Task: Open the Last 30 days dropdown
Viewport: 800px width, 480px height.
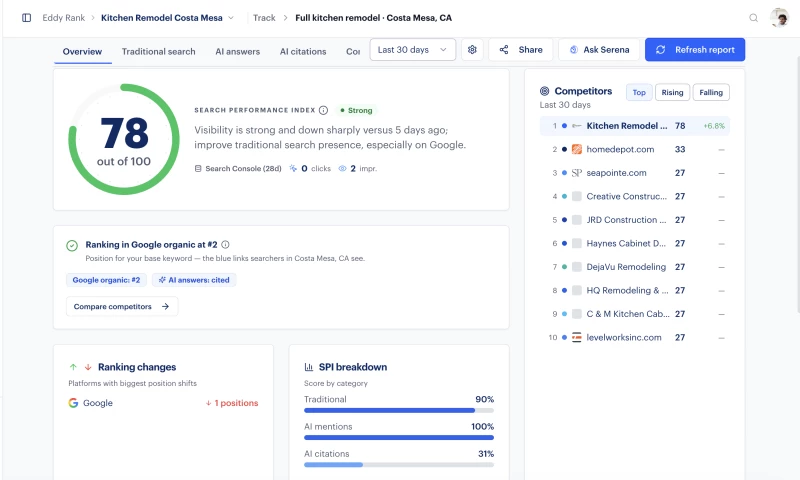Action: click(x=412, y=49)
